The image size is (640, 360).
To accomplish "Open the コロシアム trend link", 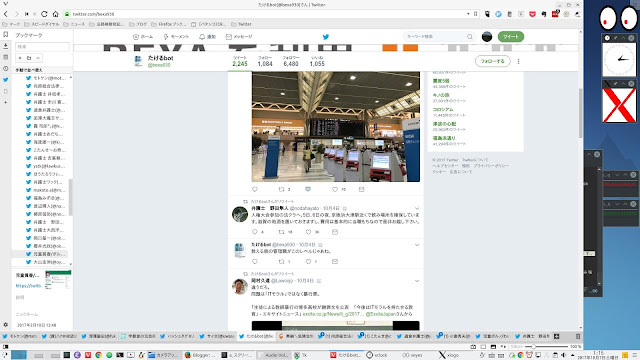I will (x=443, y=109).
